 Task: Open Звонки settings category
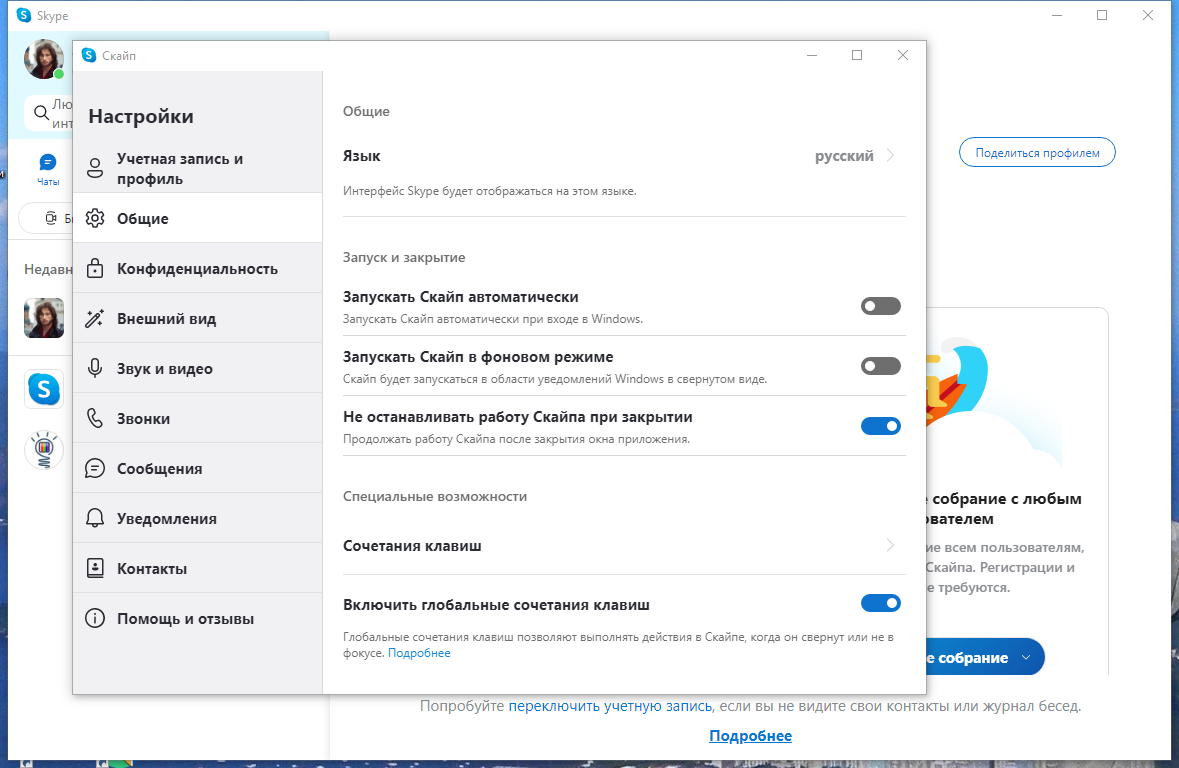198,418
